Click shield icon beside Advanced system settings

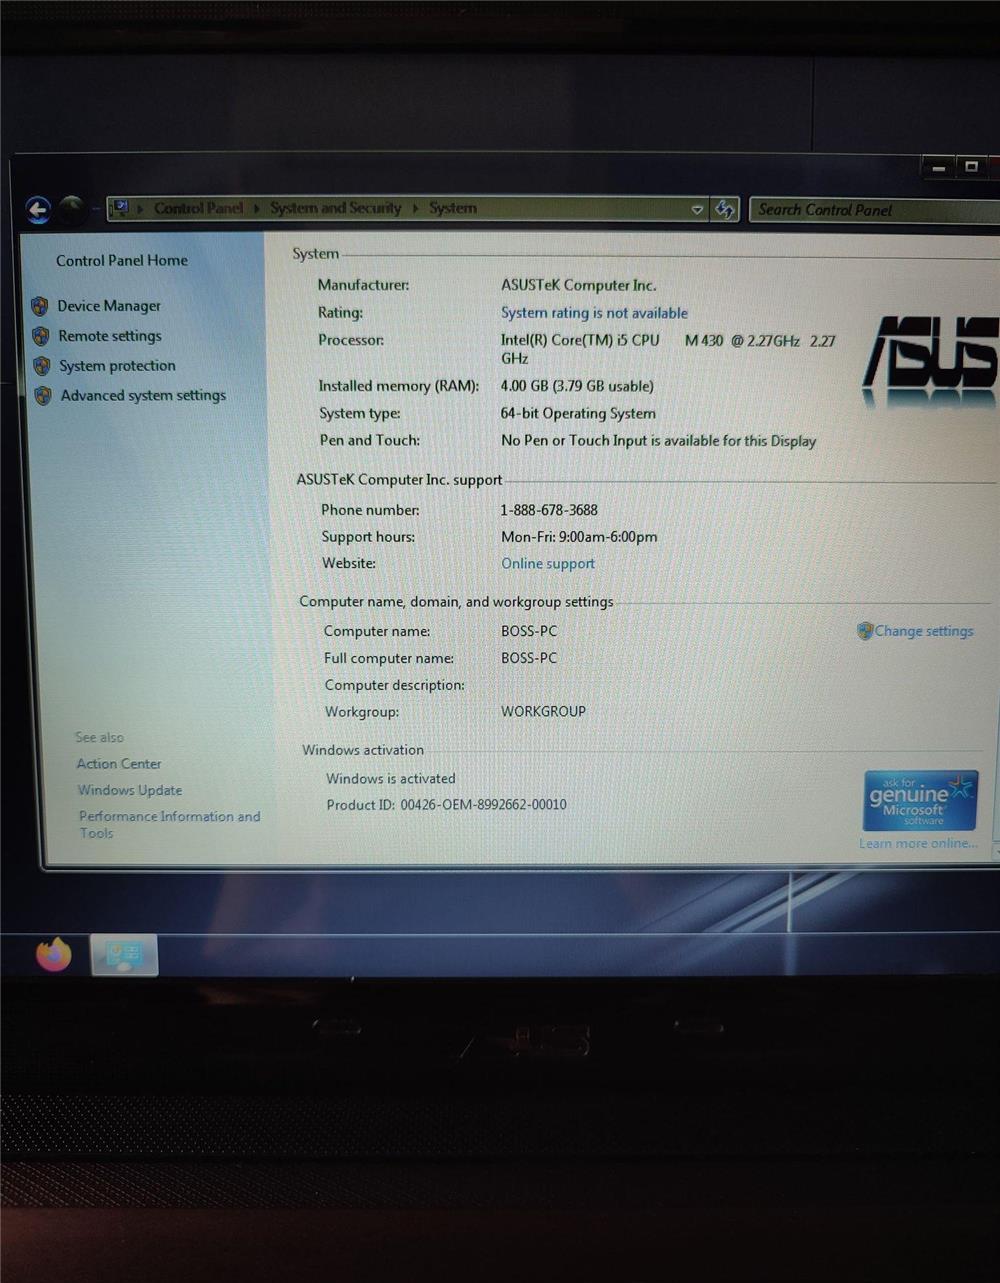[x=43, y=396]
